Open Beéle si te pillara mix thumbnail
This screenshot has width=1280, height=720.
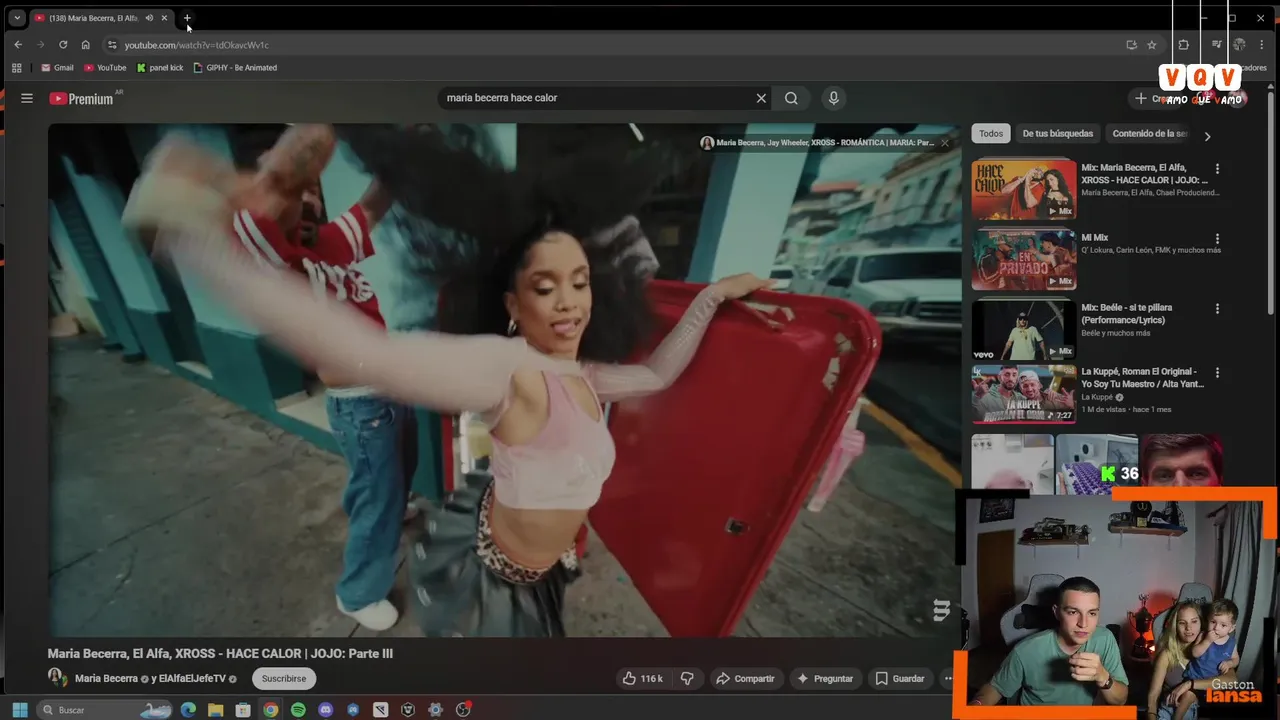tap(1024, 329)
